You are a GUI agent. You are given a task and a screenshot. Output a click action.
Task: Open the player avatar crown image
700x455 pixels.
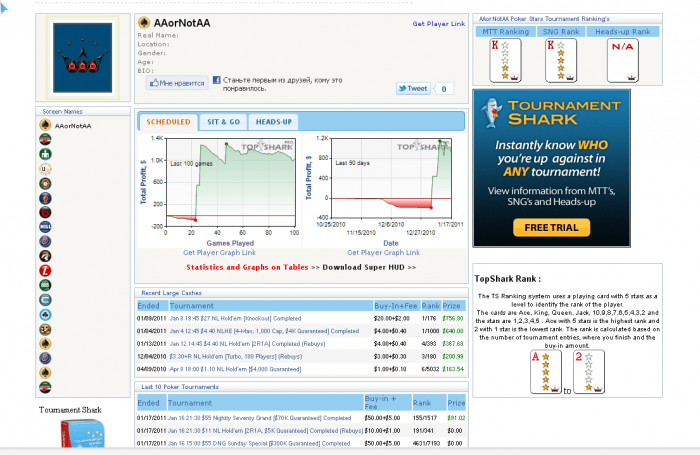coord(83,58)
